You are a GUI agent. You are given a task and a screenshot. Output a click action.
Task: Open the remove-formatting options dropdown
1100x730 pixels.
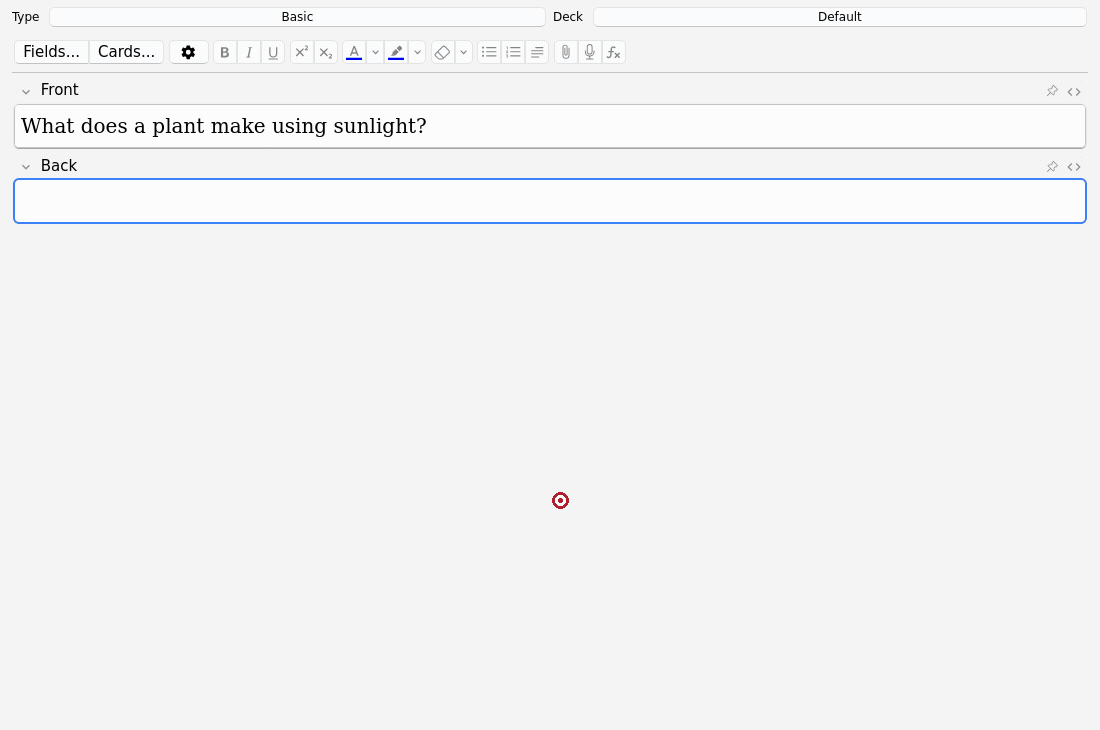pos(464,52)
